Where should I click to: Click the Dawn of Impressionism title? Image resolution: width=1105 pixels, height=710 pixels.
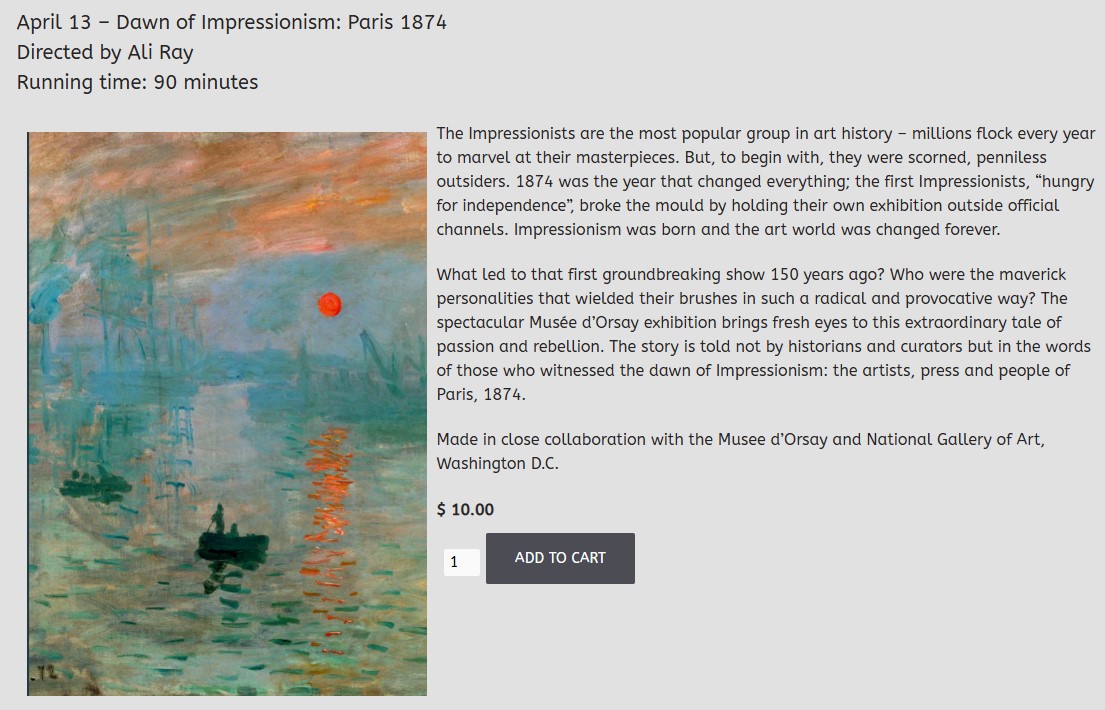[232, 22]
